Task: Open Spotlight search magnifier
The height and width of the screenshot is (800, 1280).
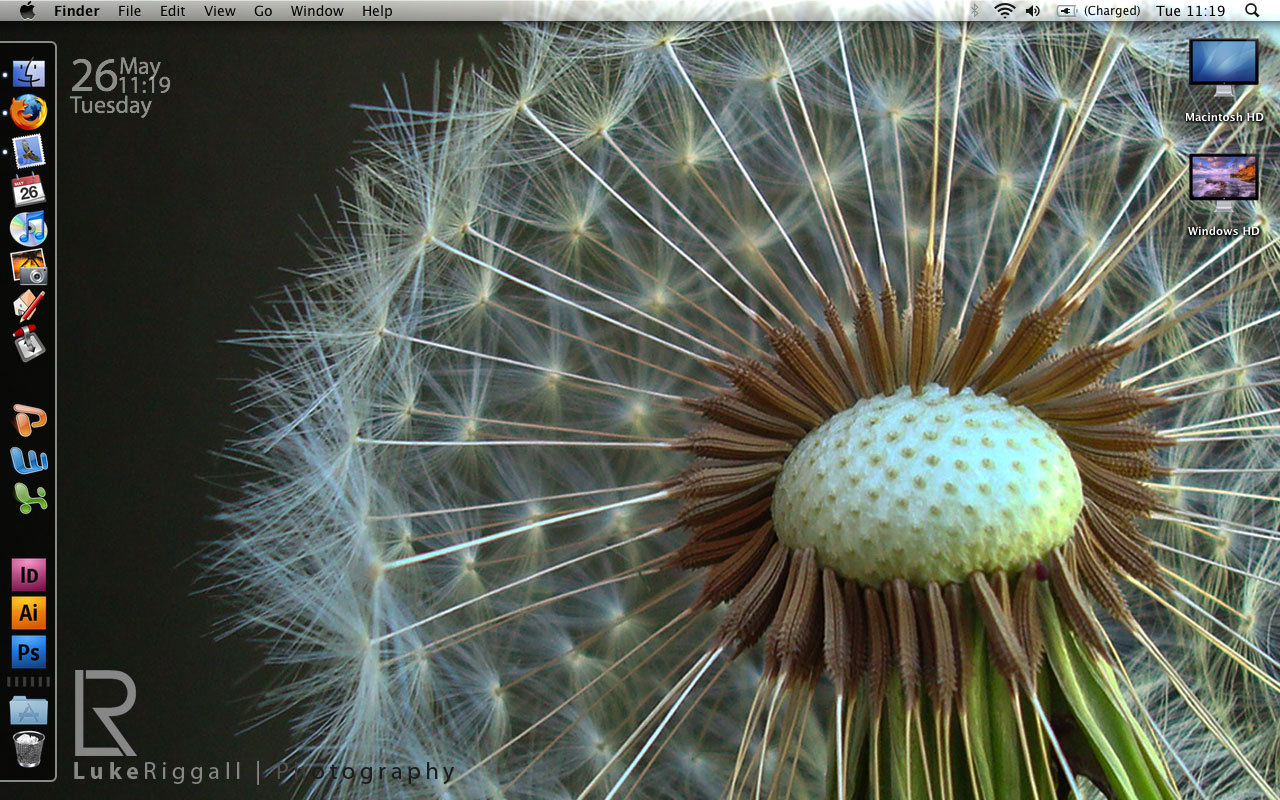Action: (1252, 11)
